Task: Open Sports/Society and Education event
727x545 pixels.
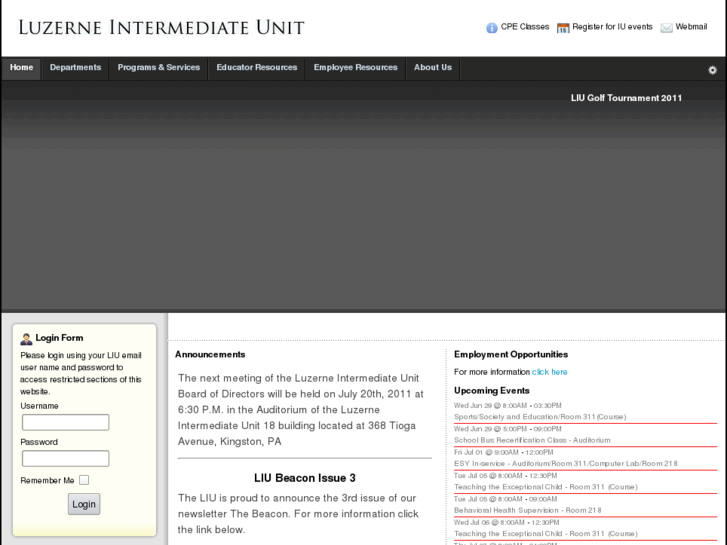Action: point(540,417)
